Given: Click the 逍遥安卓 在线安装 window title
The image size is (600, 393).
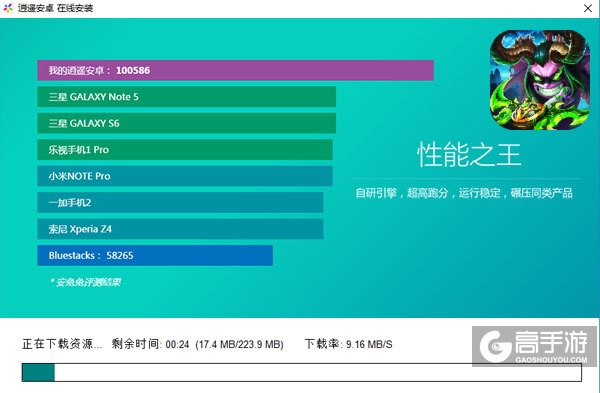Looking at the screenshot, I should pyautogui.click(x=55, y=8).
